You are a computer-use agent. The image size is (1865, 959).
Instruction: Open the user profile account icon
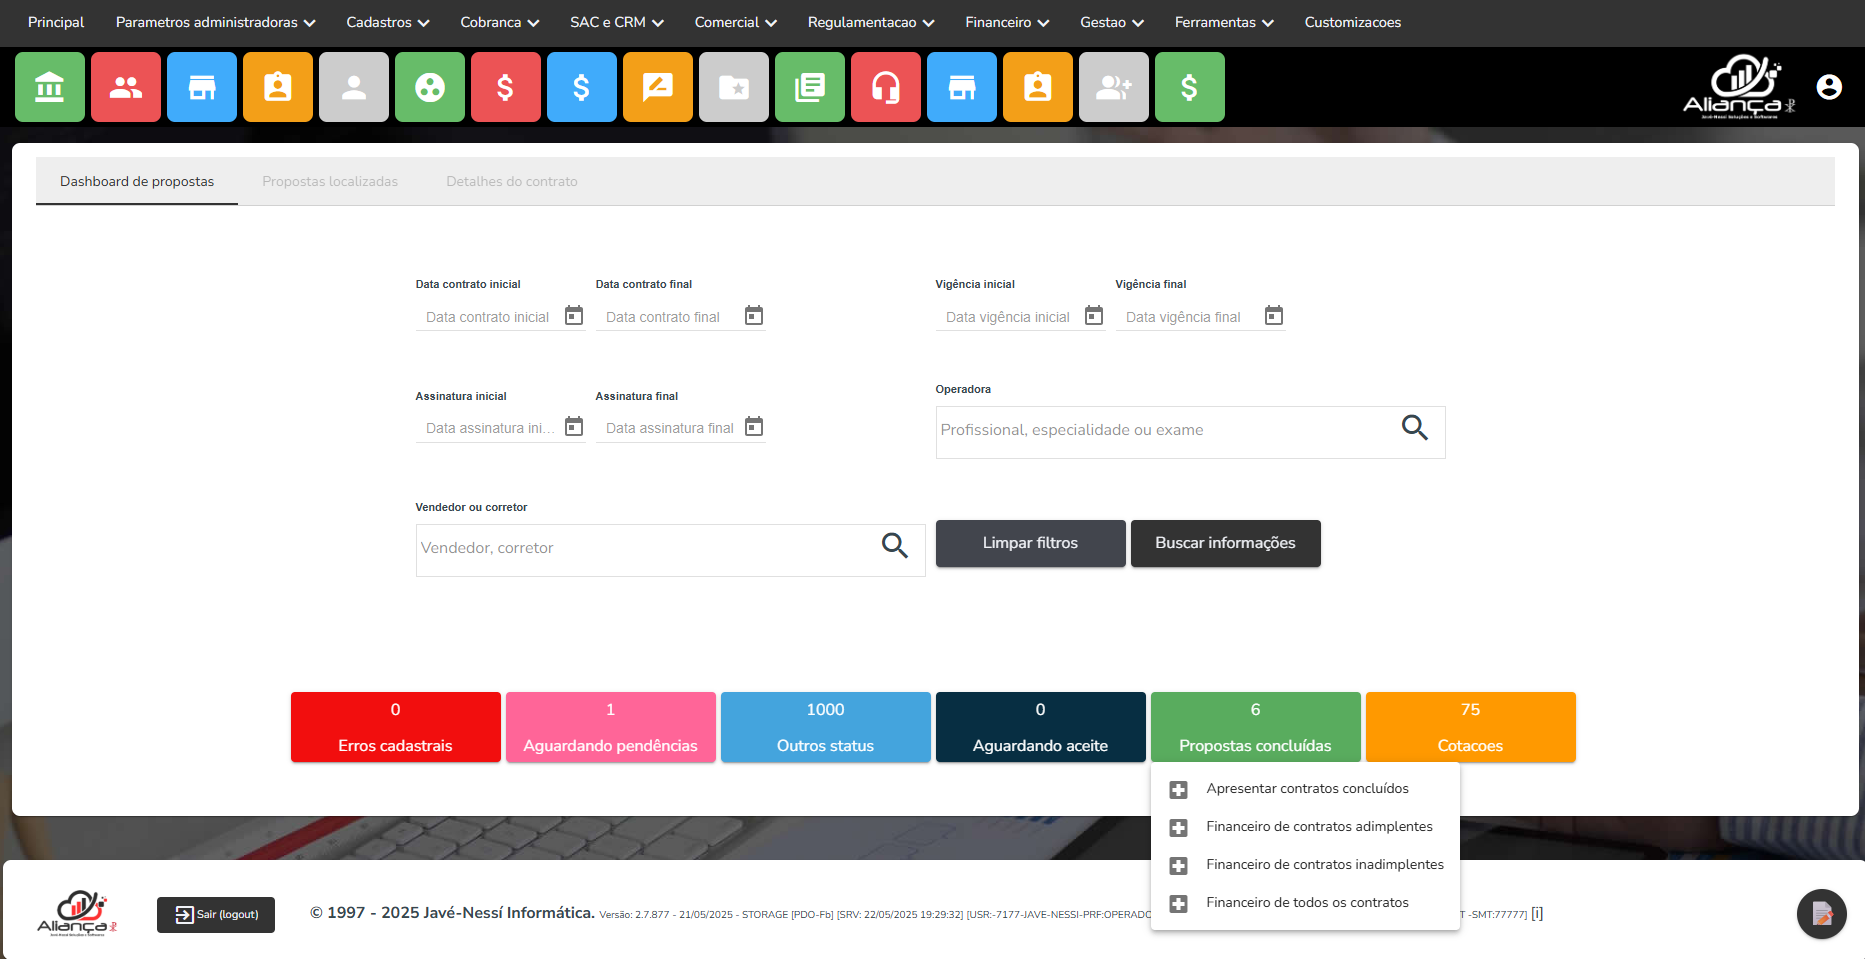1828,88
